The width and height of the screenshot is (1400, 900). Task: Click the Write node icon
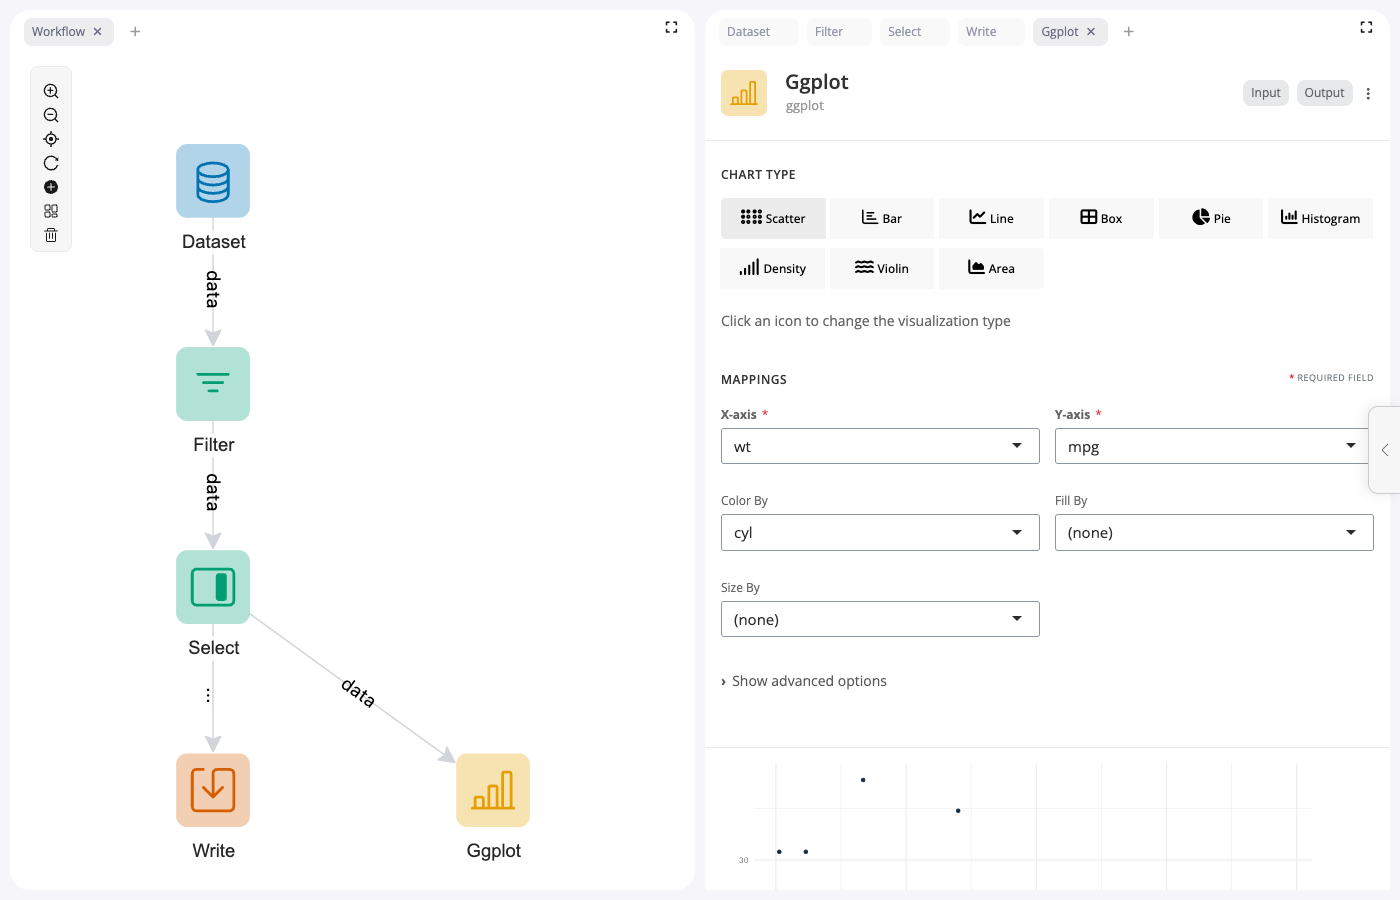click(213, 790)
